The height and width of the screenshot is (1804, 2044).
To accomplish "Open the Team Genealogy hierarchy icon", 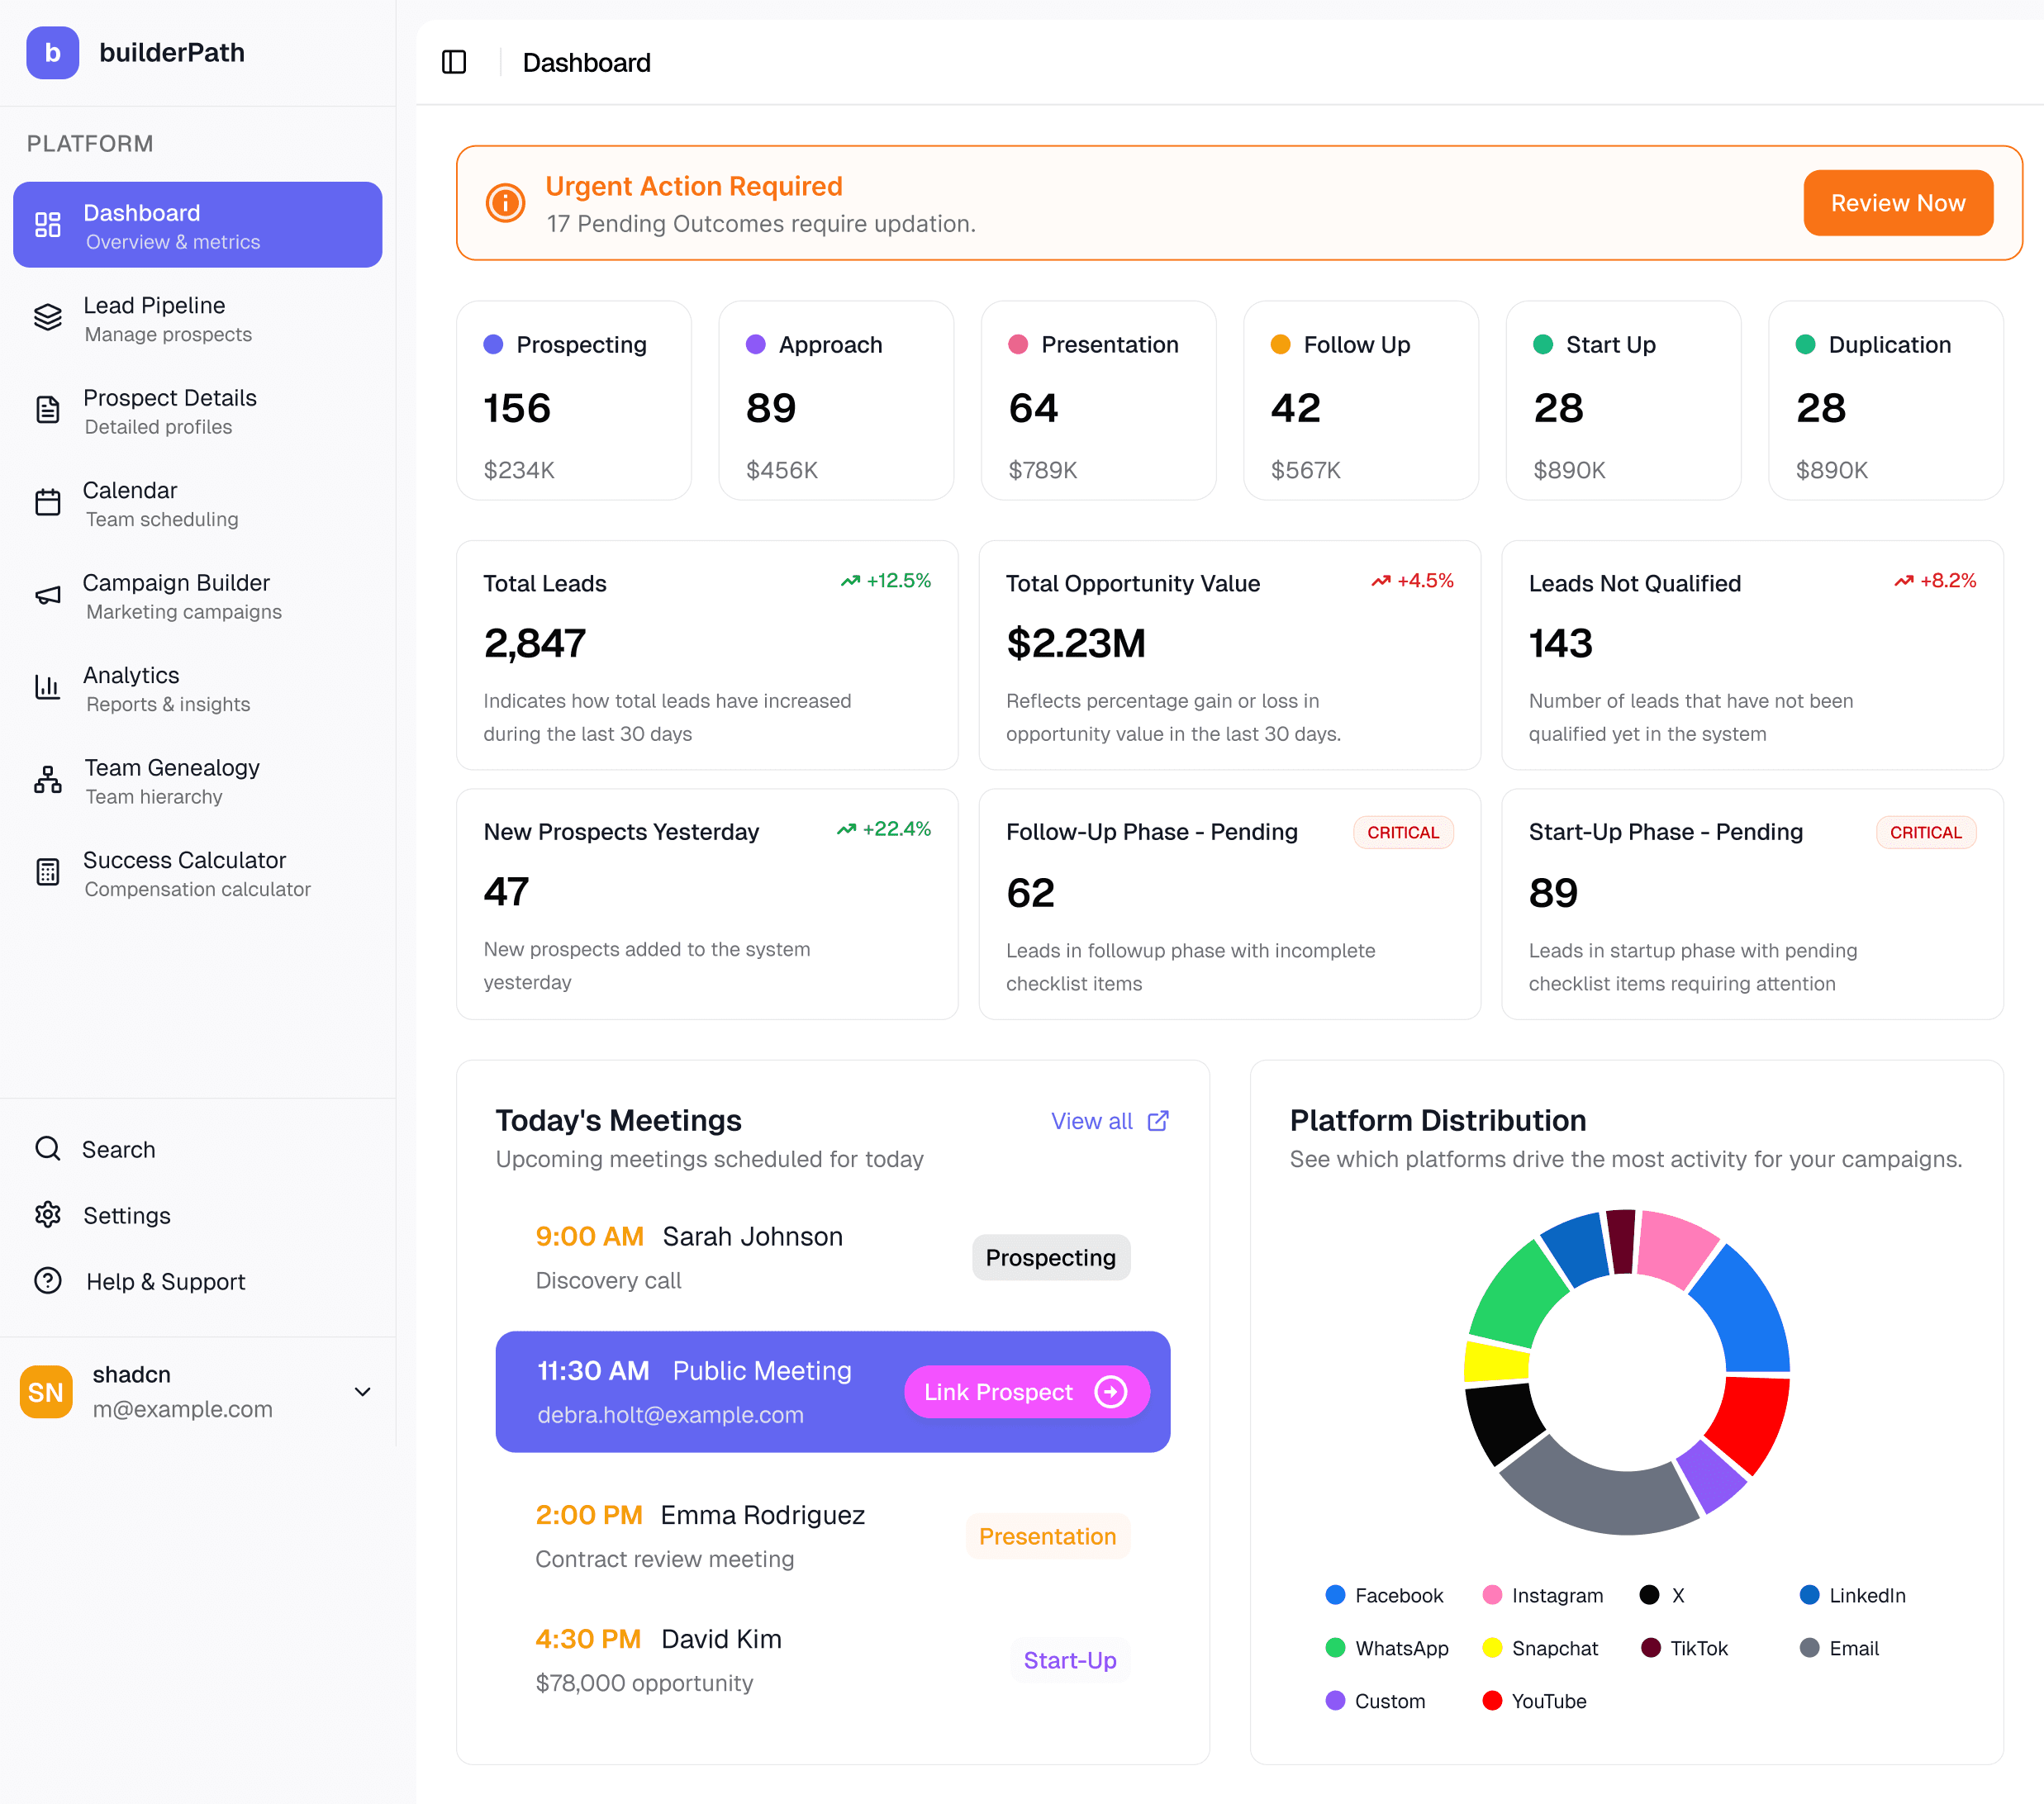I will coord(47,780).
